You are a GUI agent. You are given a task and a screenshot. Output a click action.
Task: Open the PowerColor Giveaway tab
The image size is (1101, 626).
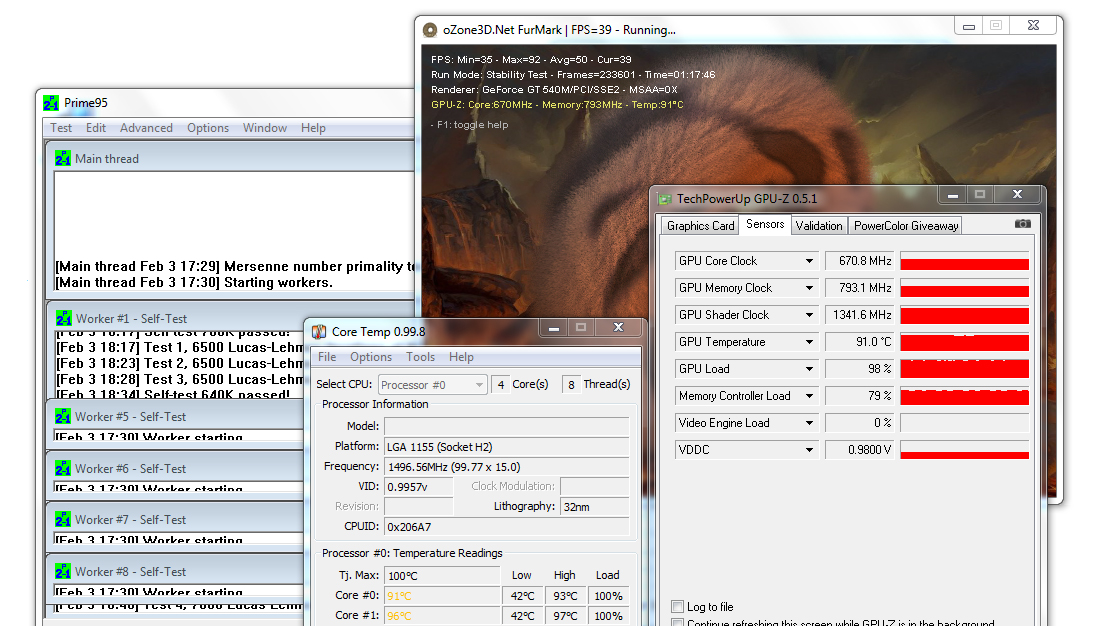[x=906, y=226]
